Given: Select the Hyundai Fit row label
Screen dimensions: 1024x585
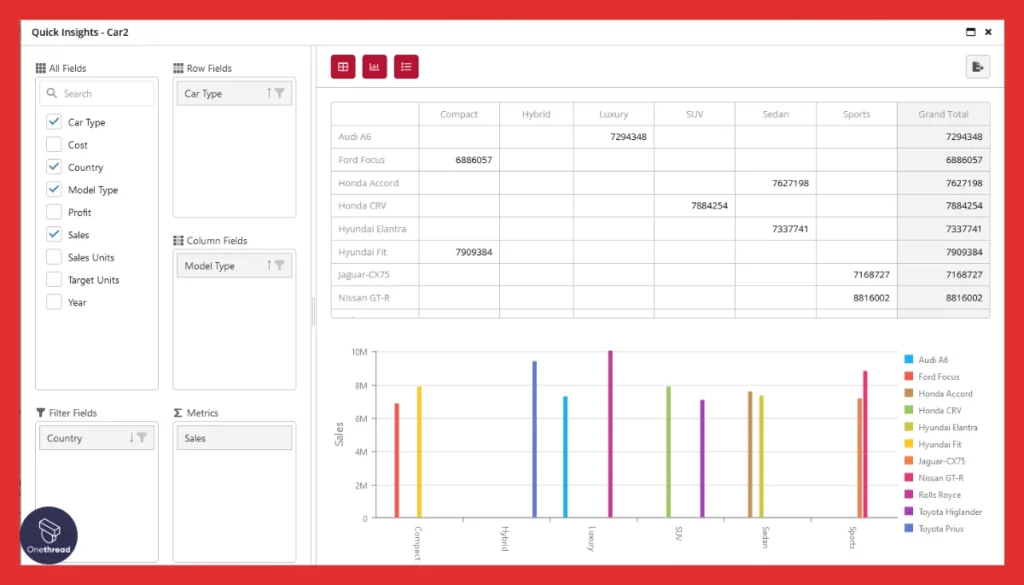Looking at the screenshot, I should [x=362, y=252].
